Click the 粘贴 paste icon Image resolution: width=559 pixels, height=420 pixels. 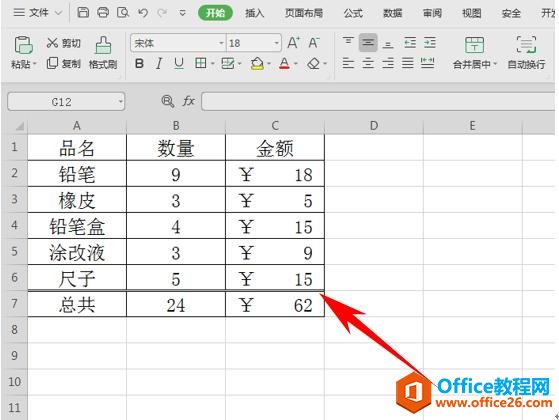(x=24, y=45)
